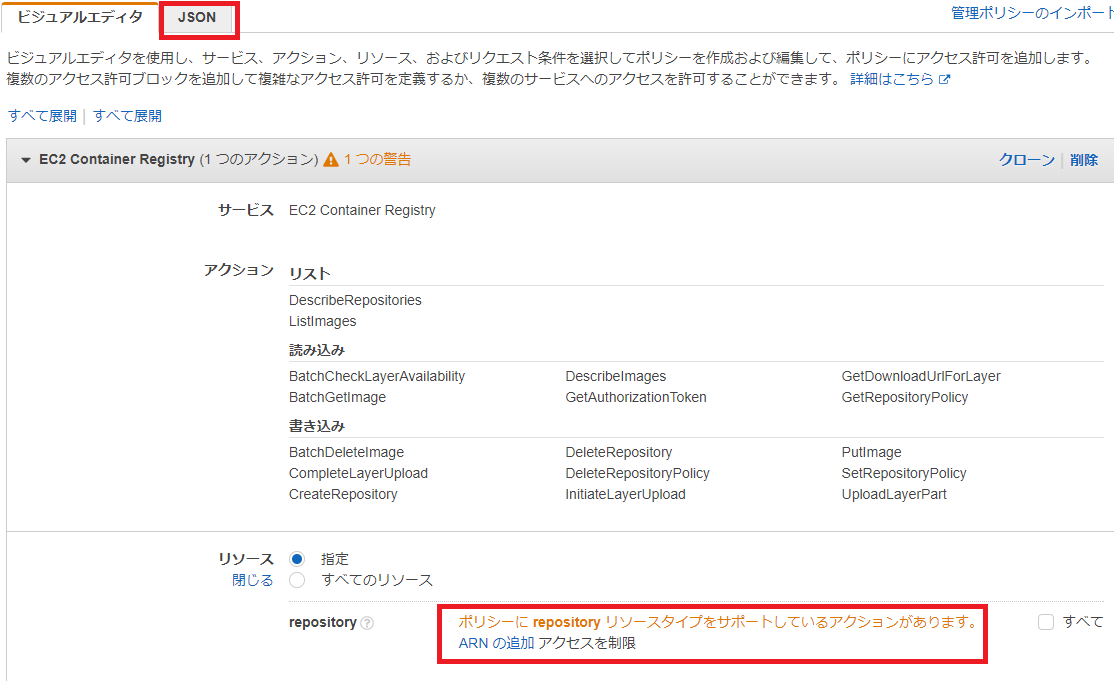Click InitiateLayerUpload action

tap(625, 494)
